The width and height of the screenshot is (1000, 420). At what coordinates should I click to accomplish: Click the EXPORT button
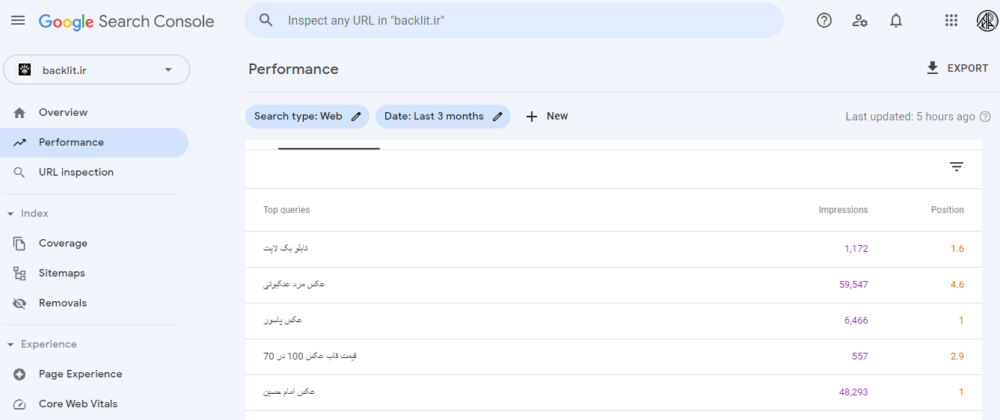(x=957, y=69)
